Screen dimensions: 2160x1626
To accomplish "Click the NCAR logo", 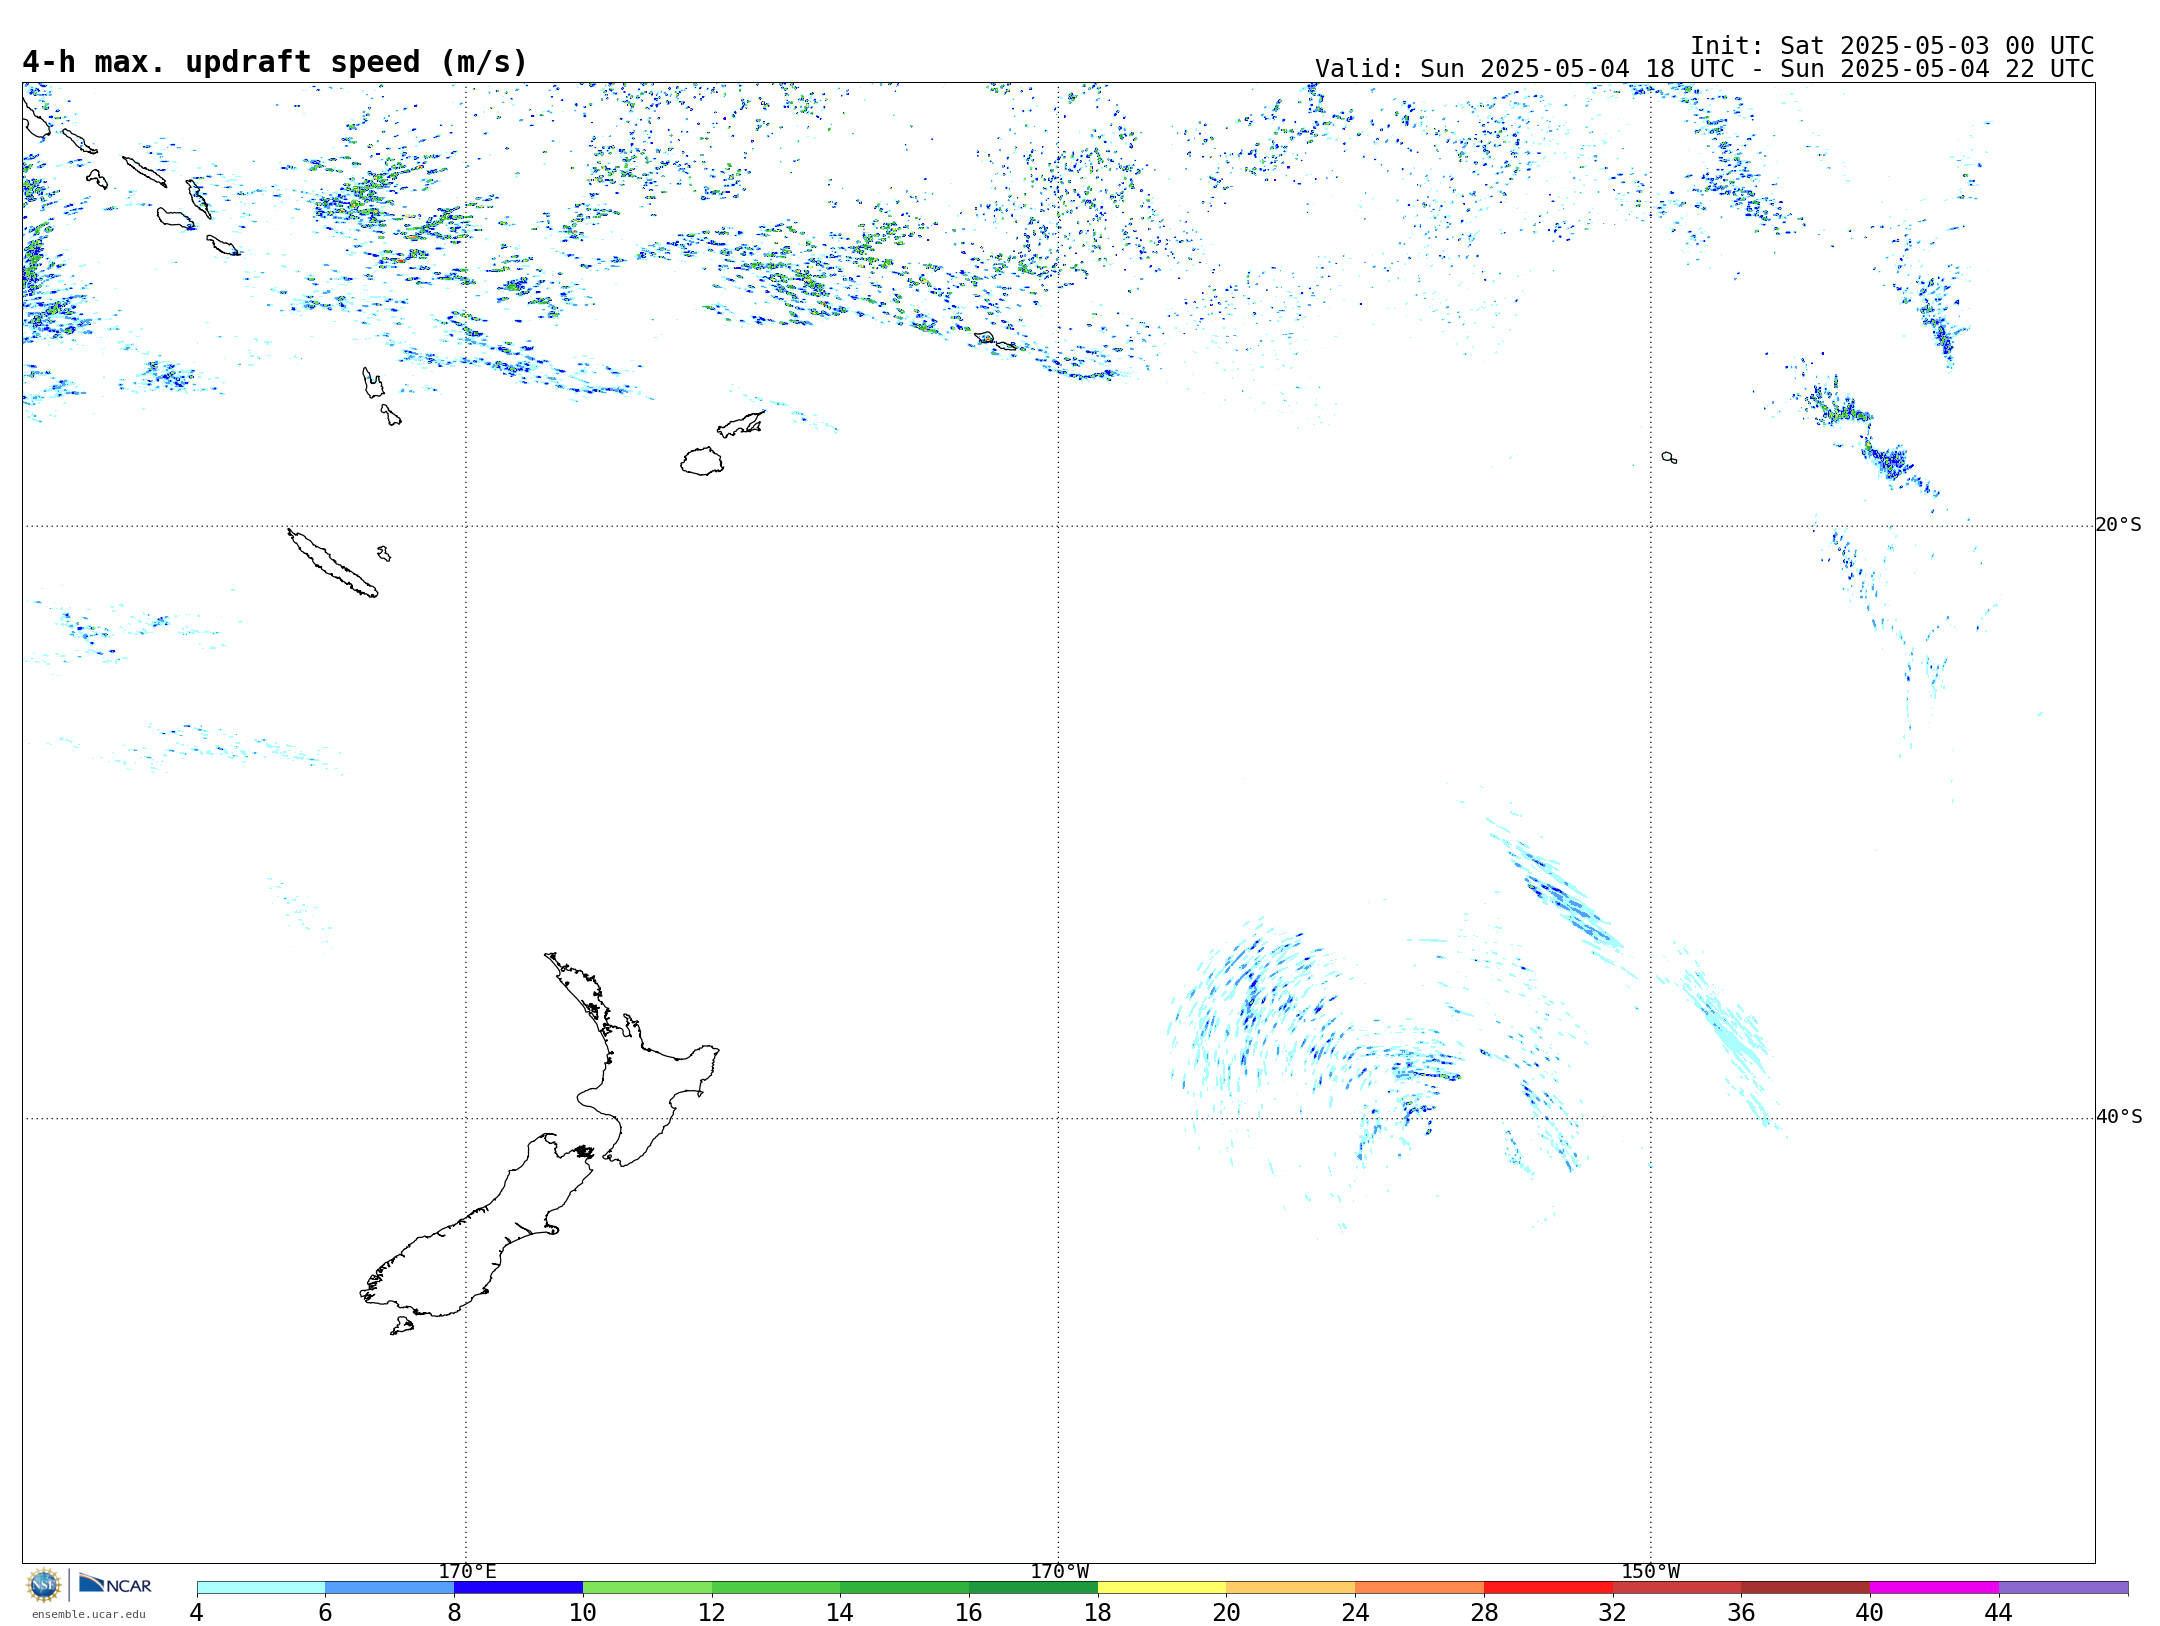I will tap(115, 1584).
